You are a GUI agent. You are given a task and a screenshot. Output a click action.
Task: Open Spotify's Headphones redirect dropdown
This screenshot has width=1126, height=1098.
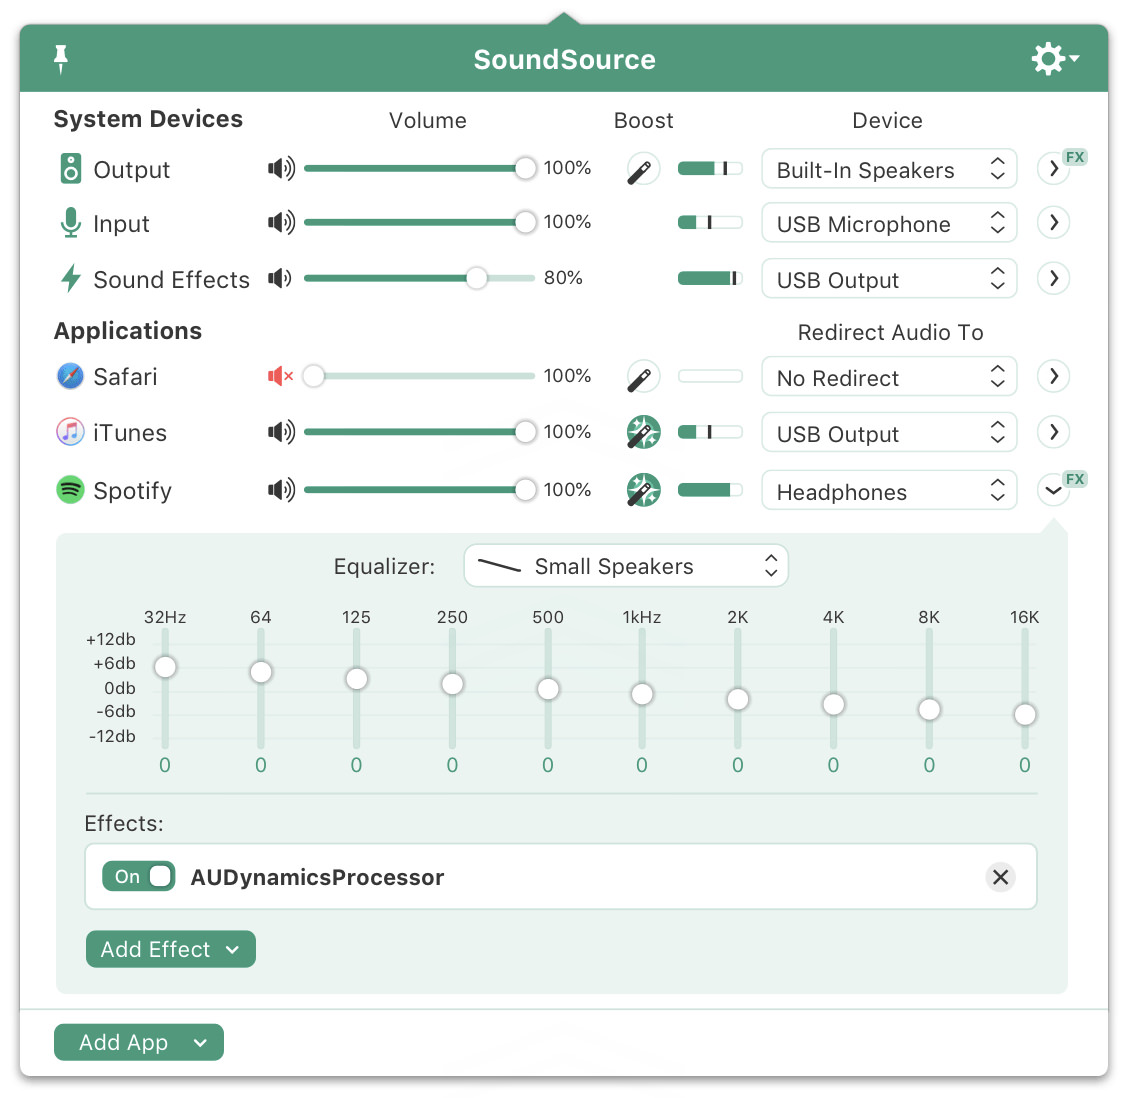[889, 490]
